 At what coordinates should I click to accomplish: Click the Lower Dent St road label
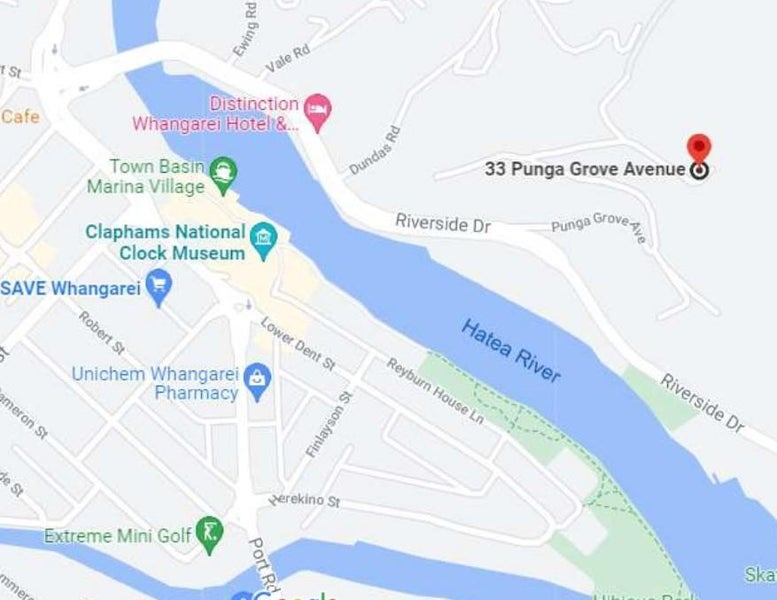point(298,344)
